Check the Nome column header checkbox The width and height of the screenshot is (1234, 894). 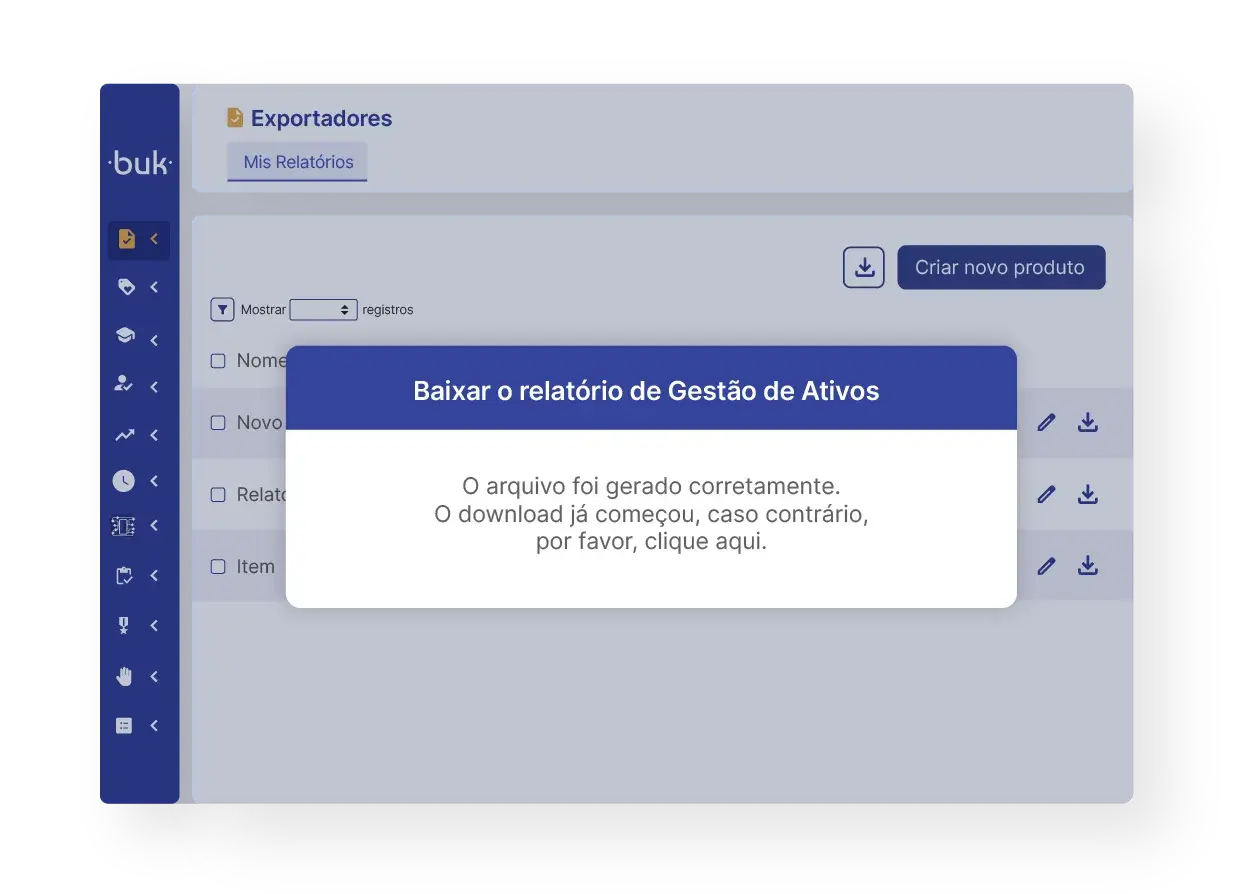pos(217,360)
